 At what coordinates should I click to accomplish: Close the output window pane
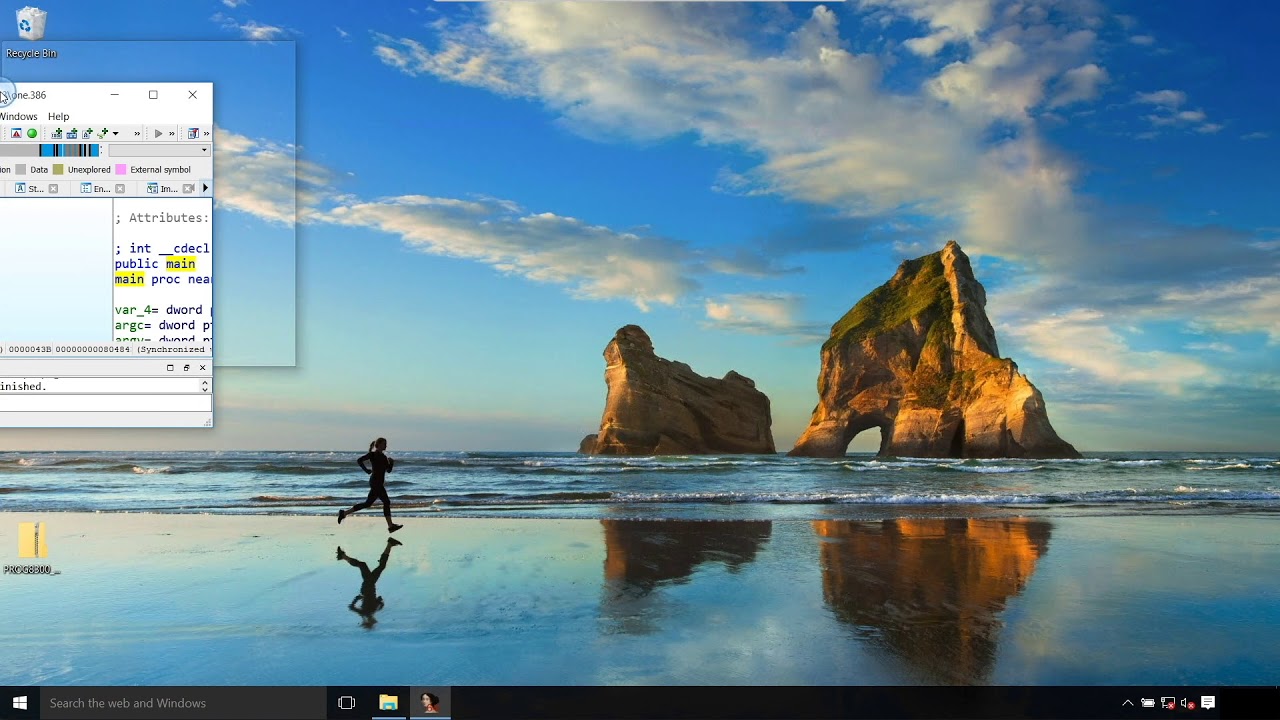(202, 368)
